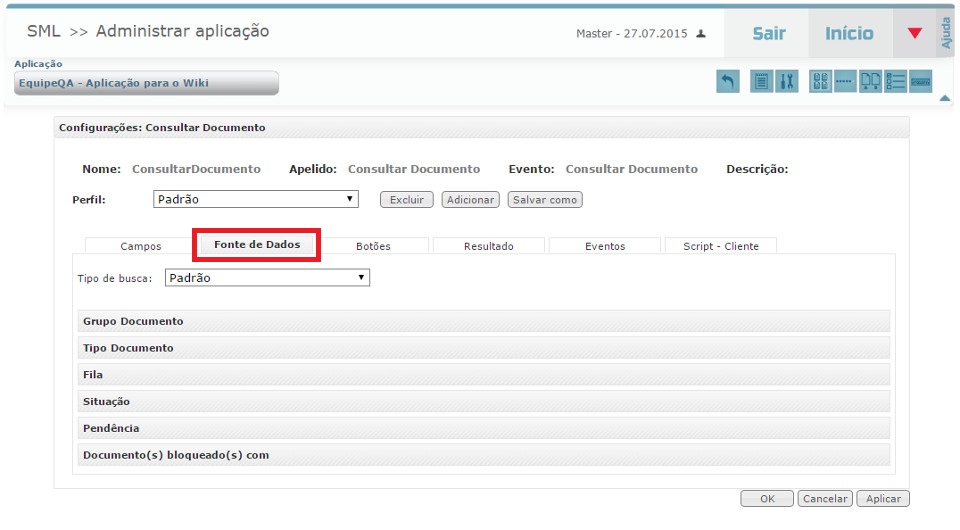
Task: Click the dotted line toolbar icon
Action: [845, 82]
